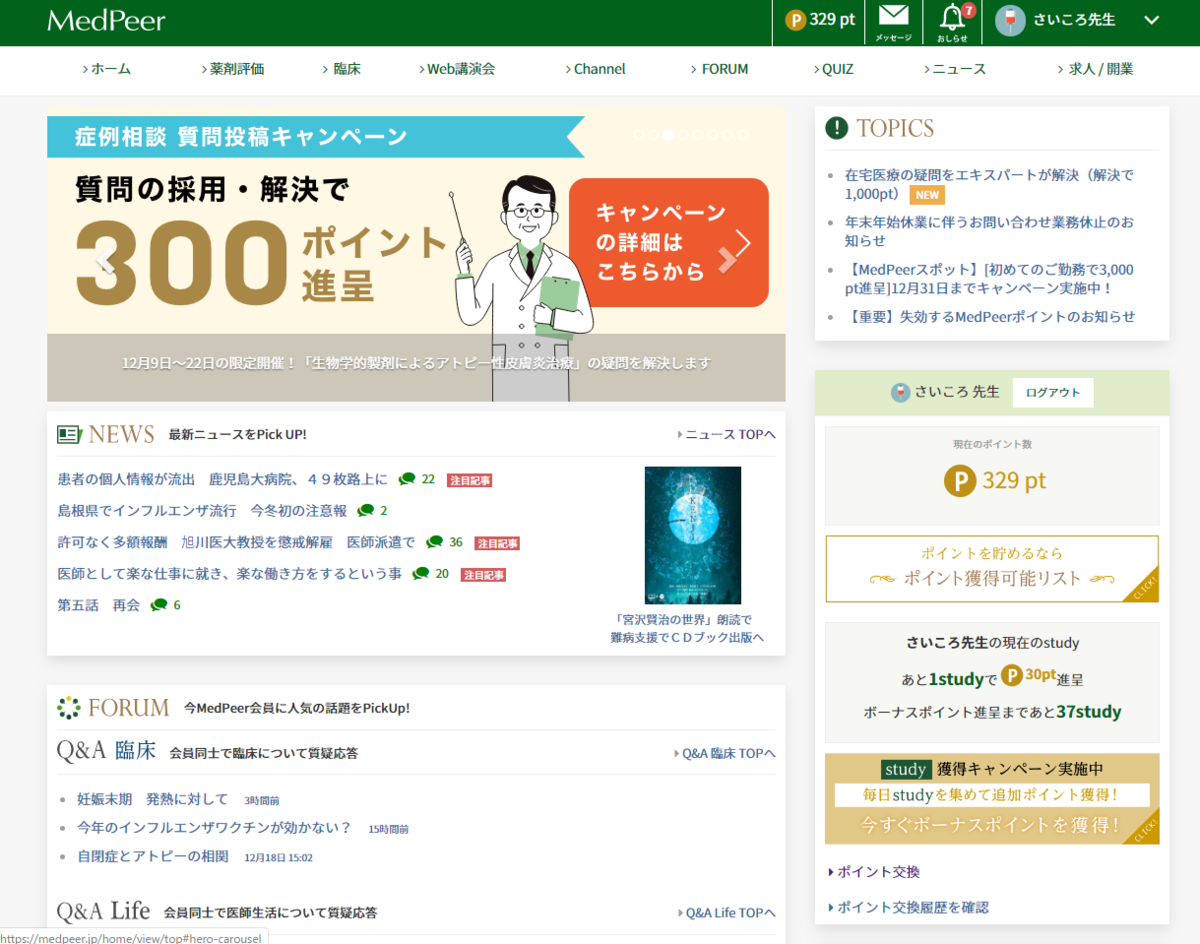Click comment bubble with 20 comments

421,574
